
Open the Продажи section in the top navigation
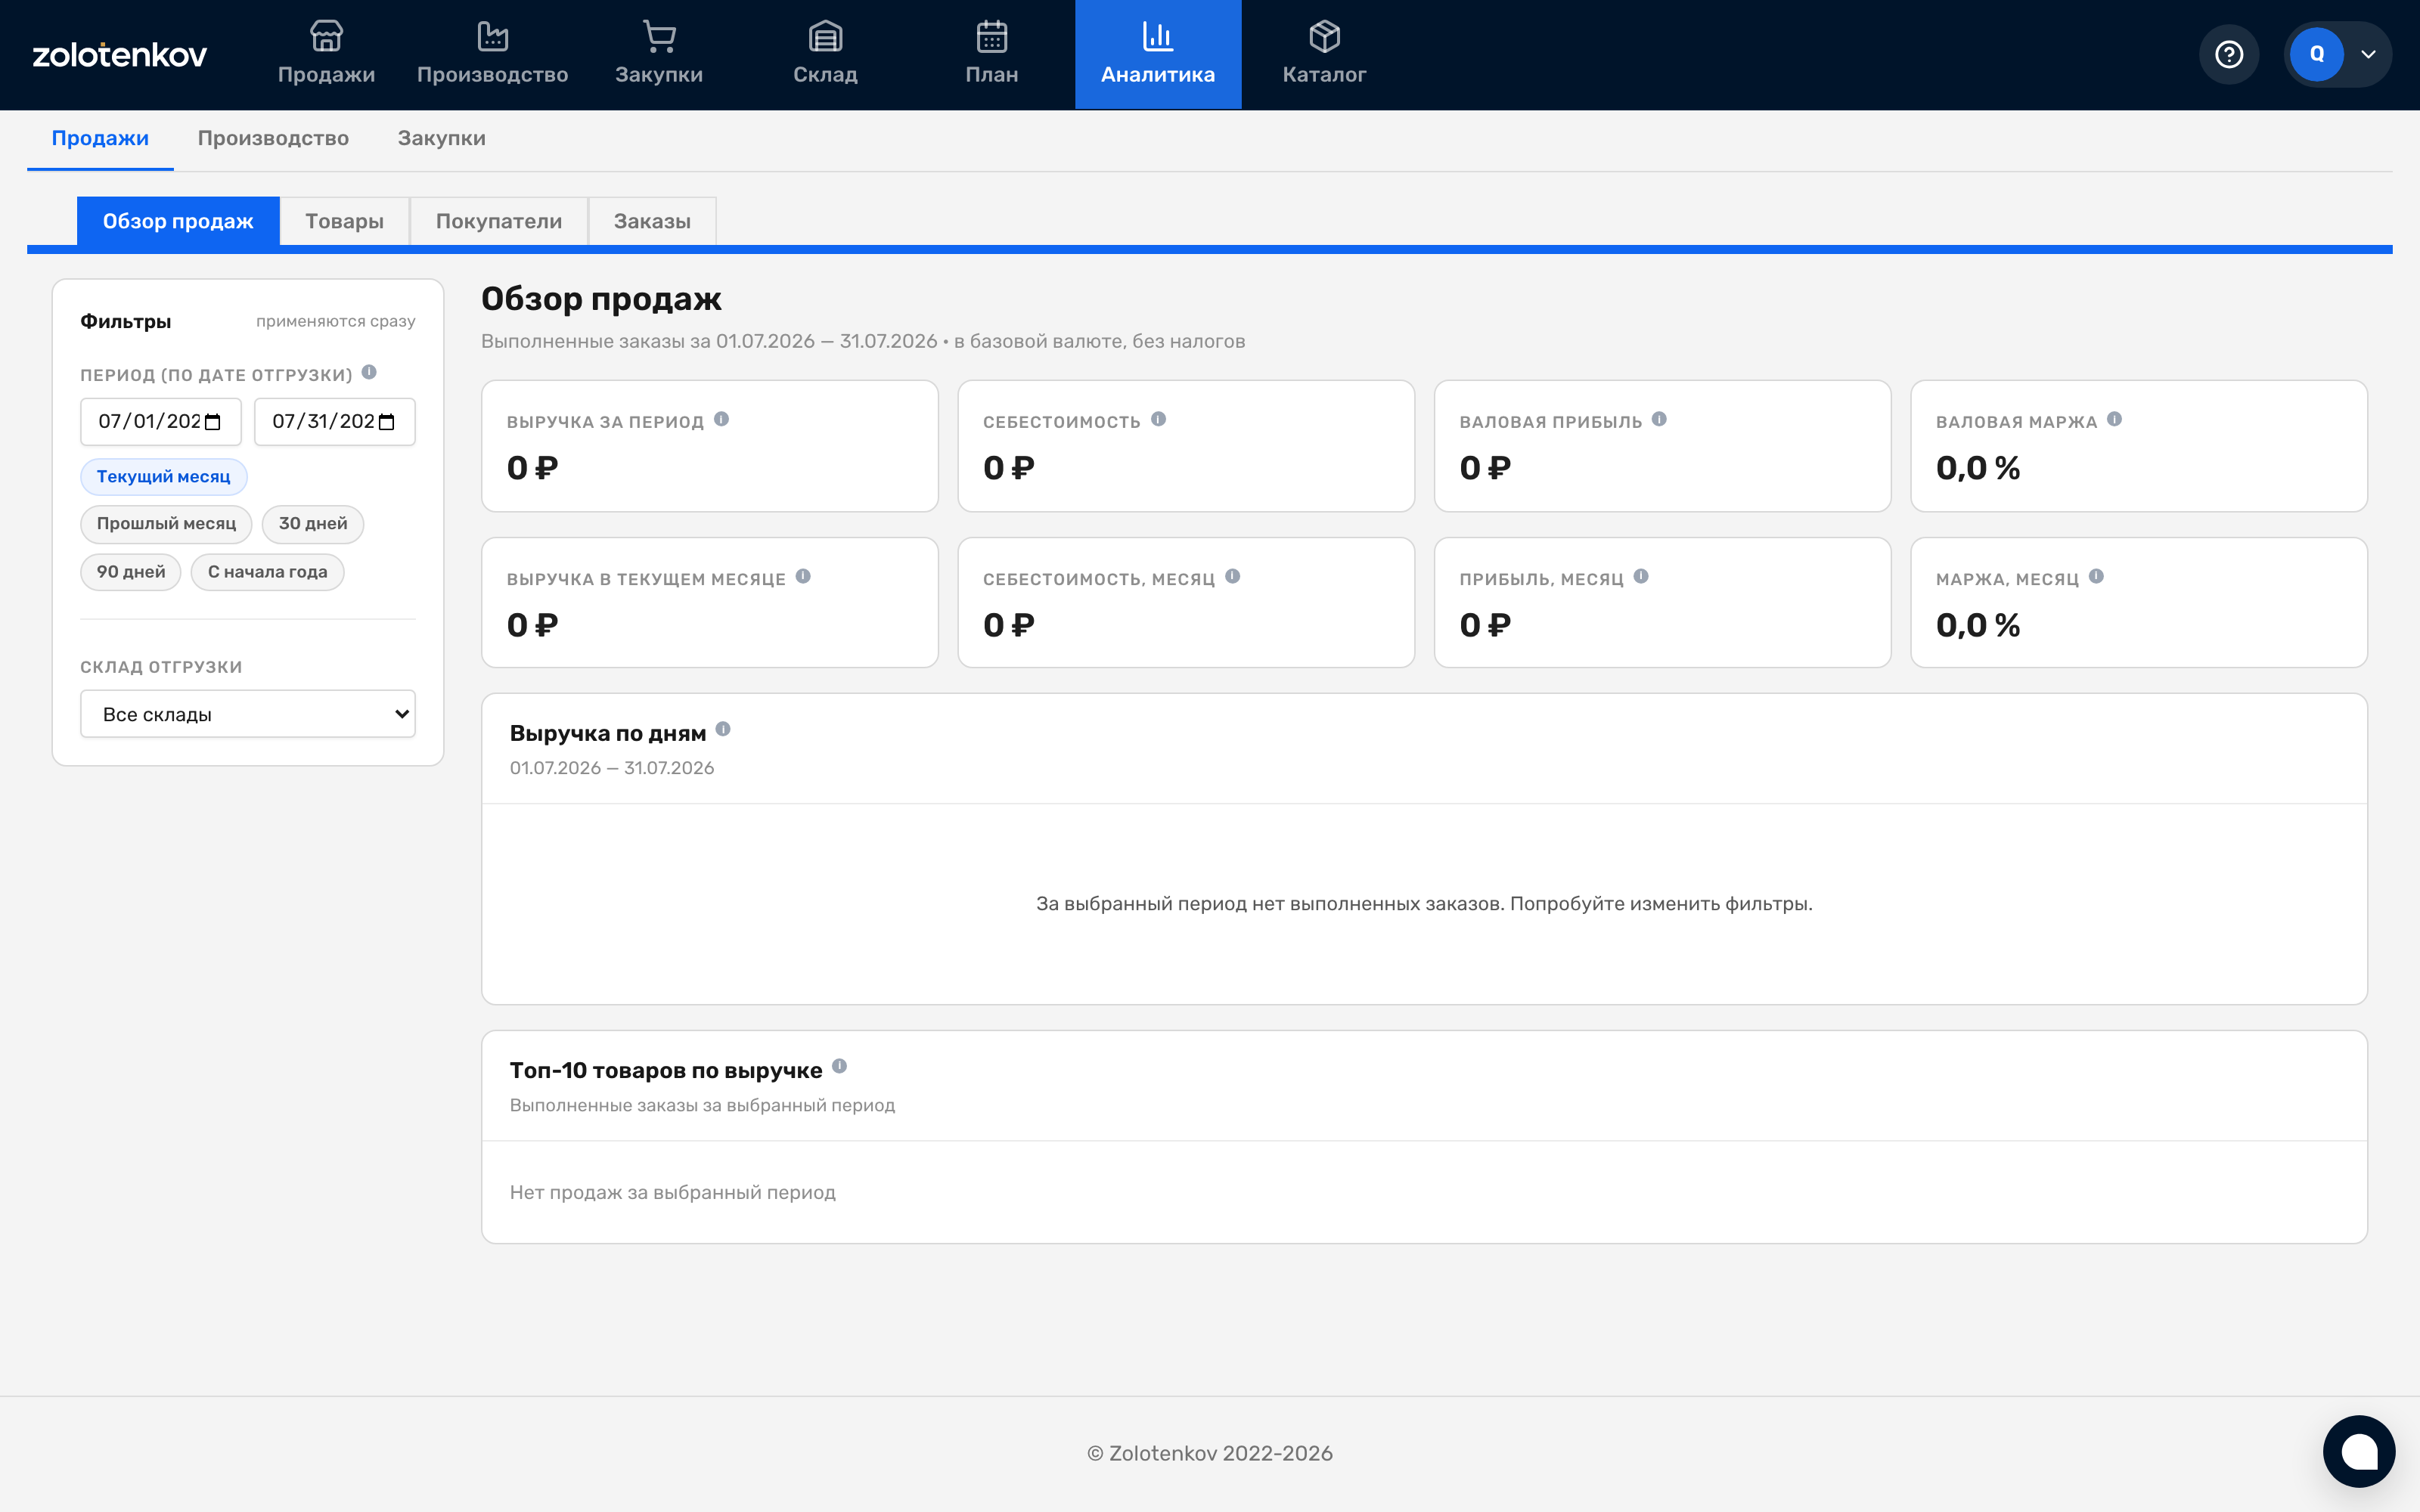pos(326,54)
